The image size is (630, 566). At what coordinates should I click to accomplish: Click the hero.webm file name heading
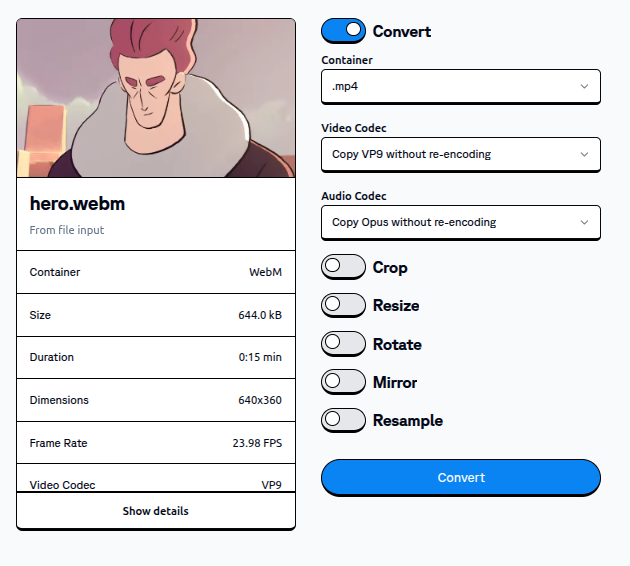pos(78,204)
